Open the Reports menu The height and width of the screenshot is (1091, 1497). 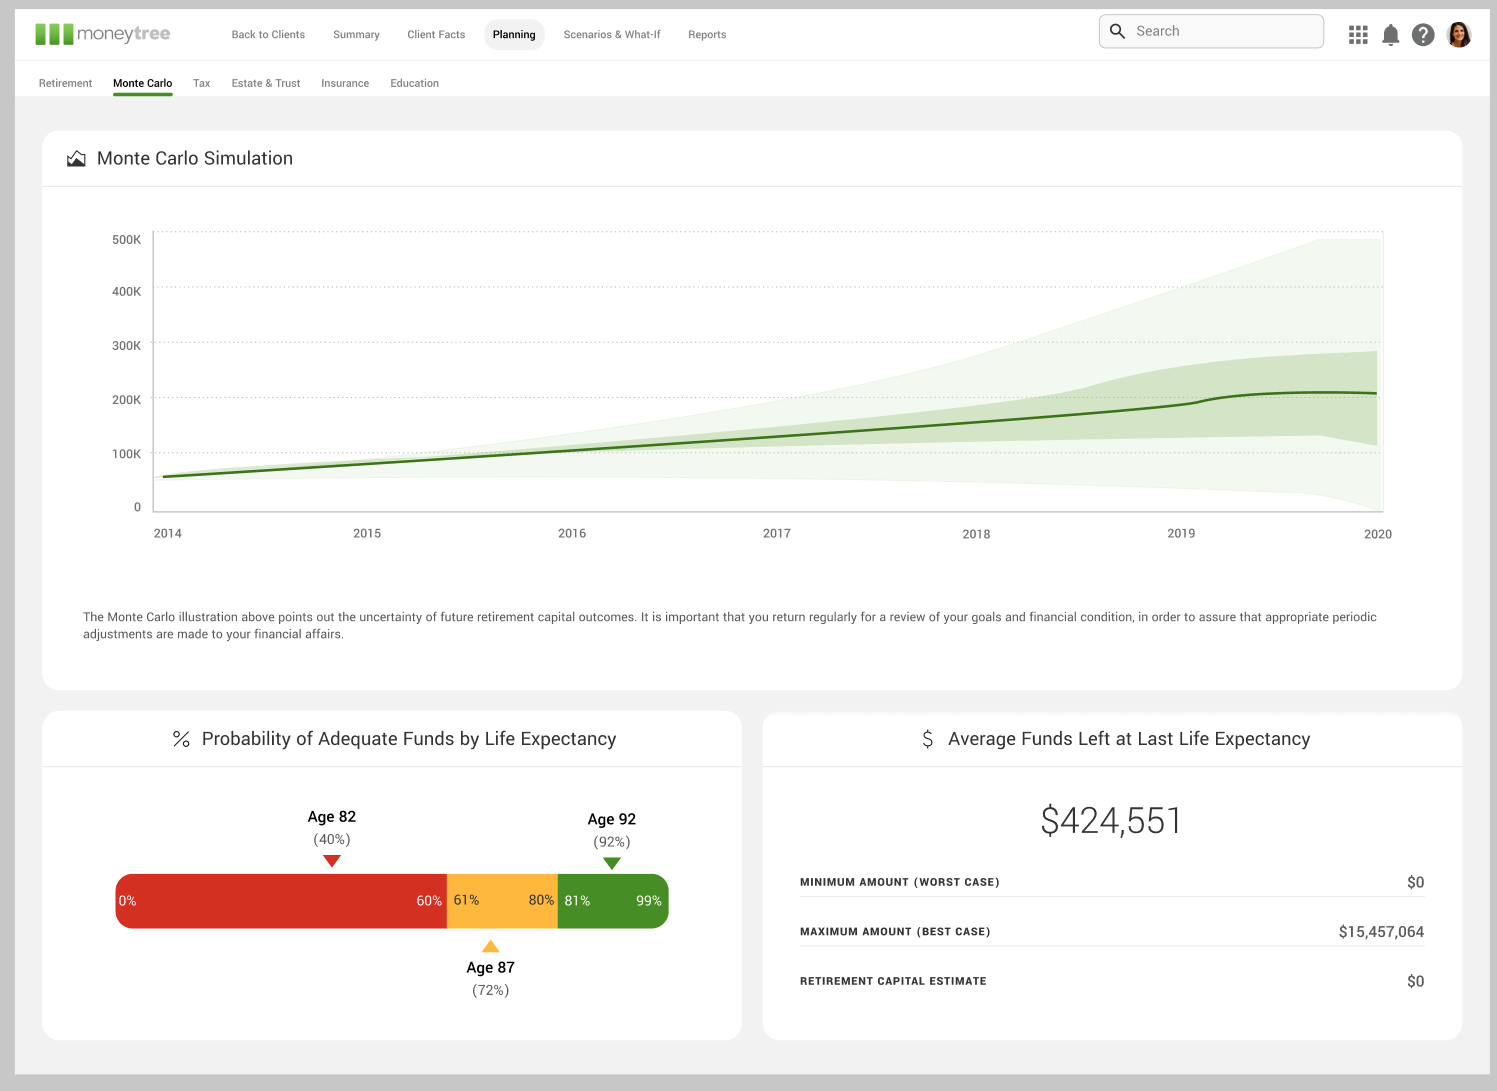[x=707, y=34]
